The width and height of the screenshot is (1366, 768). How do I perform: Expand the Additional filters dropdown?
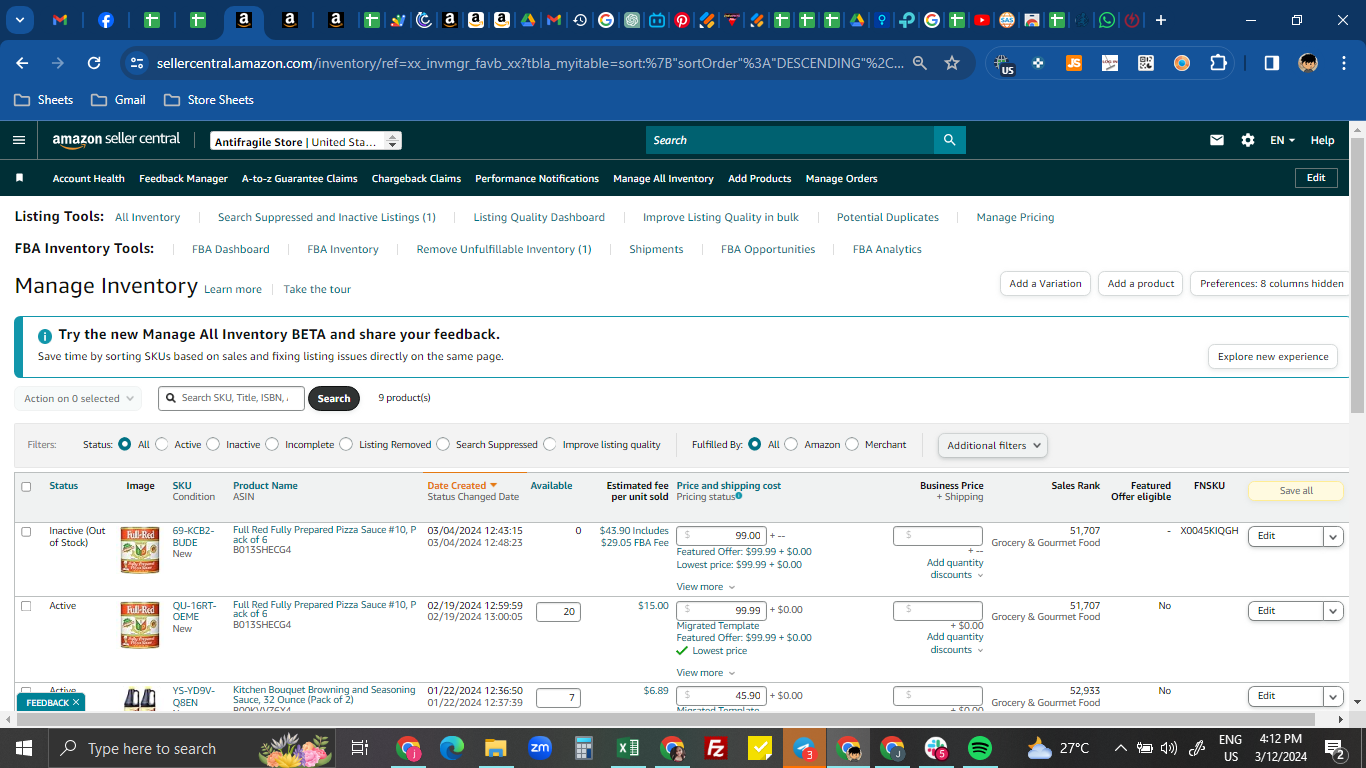coord(992,445)
